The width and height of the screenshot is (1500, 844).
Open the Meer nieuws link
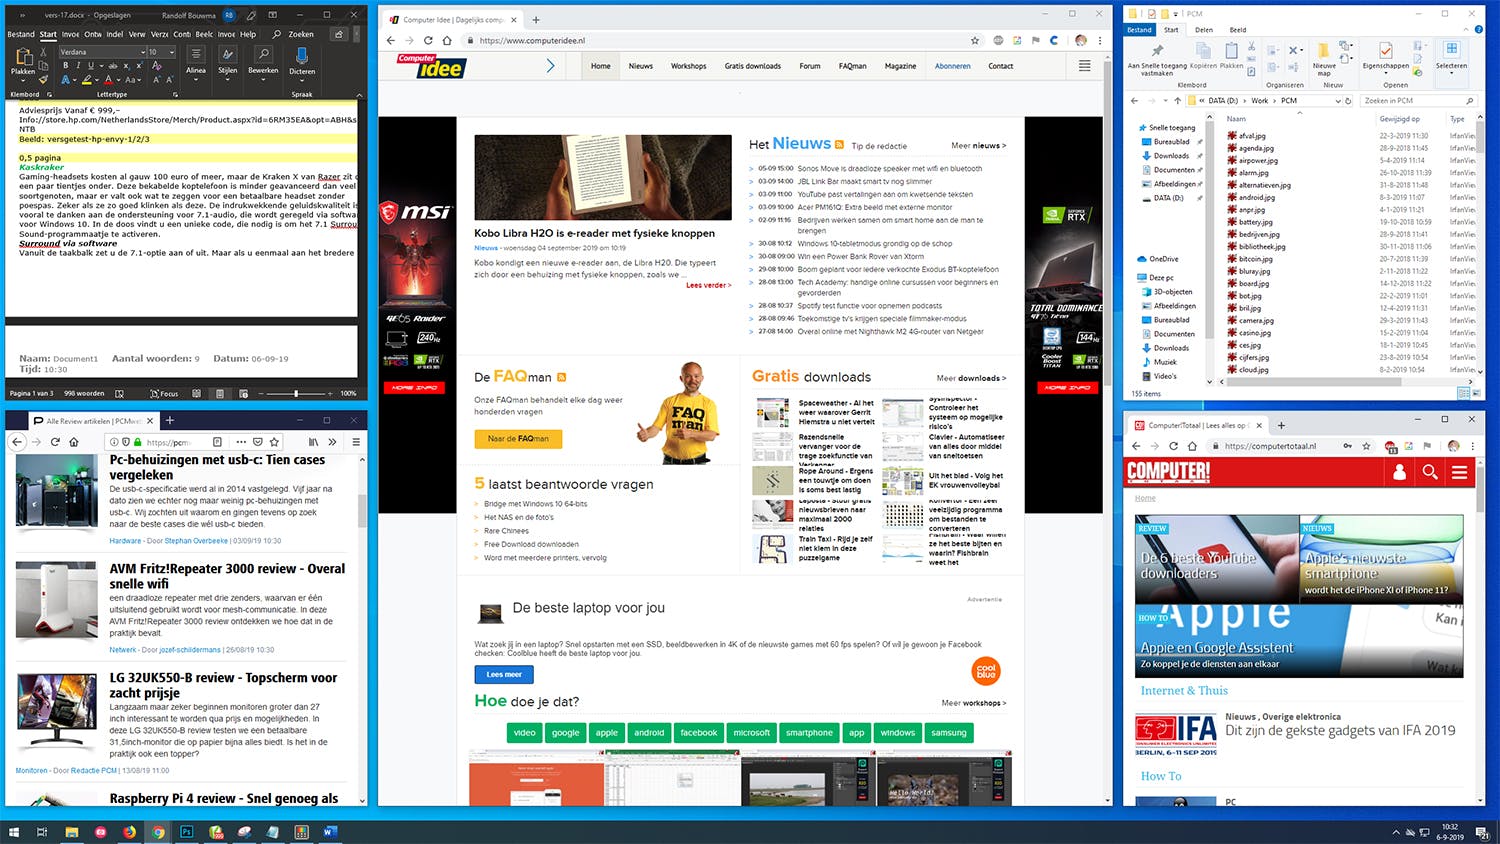click(x=978, y=146)
